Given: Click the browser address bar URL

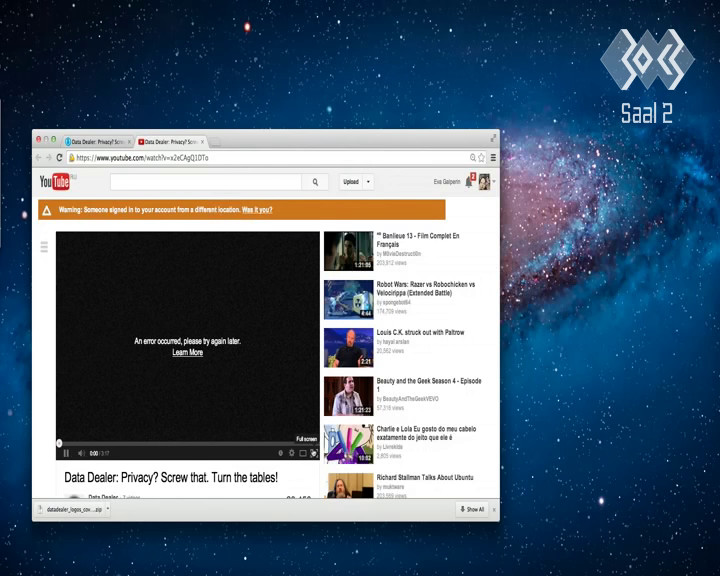Looking at the screenshot, I should tap(142, 158).
